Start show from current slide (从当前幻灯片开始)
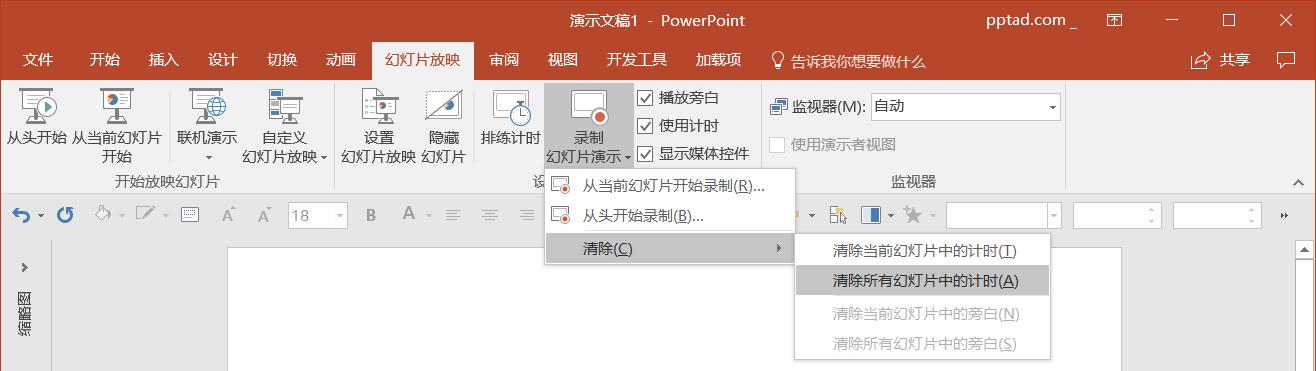This screenshot has height=371, width=1316. (116, 126)
